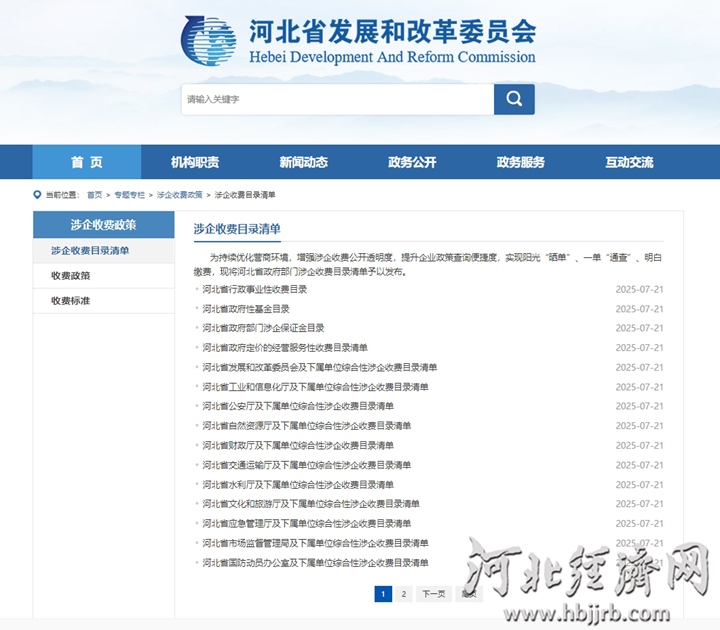This screenshot has height=630, width=720.
Task: Select the 新闻动态 navigation item
Action: coord(303,162)
